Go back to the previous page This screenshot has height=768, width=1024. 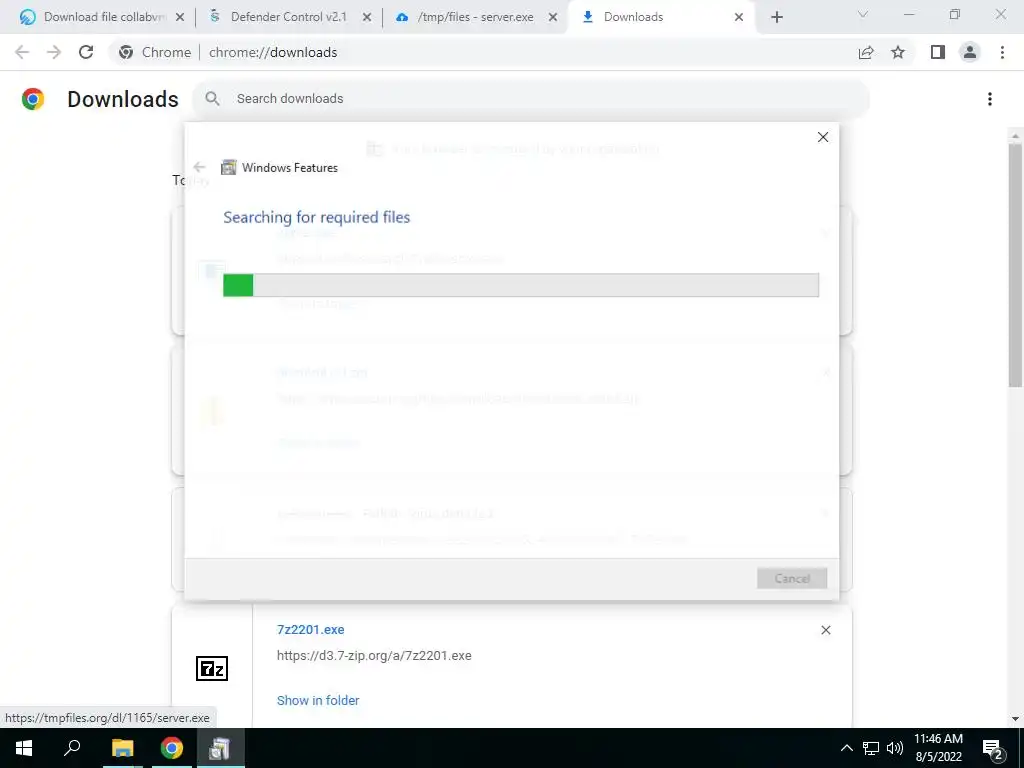point(22,52)
